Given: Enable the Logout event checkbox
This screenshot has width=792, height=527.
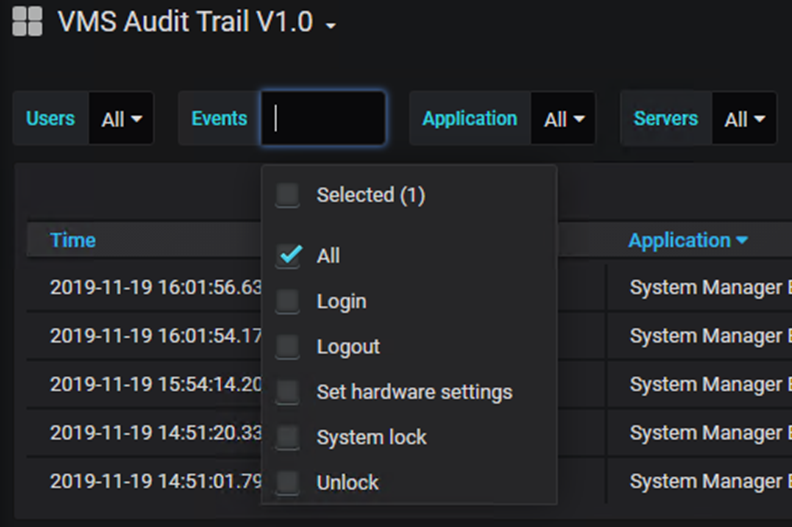Looking at the screenshot, I should point(288,347).
